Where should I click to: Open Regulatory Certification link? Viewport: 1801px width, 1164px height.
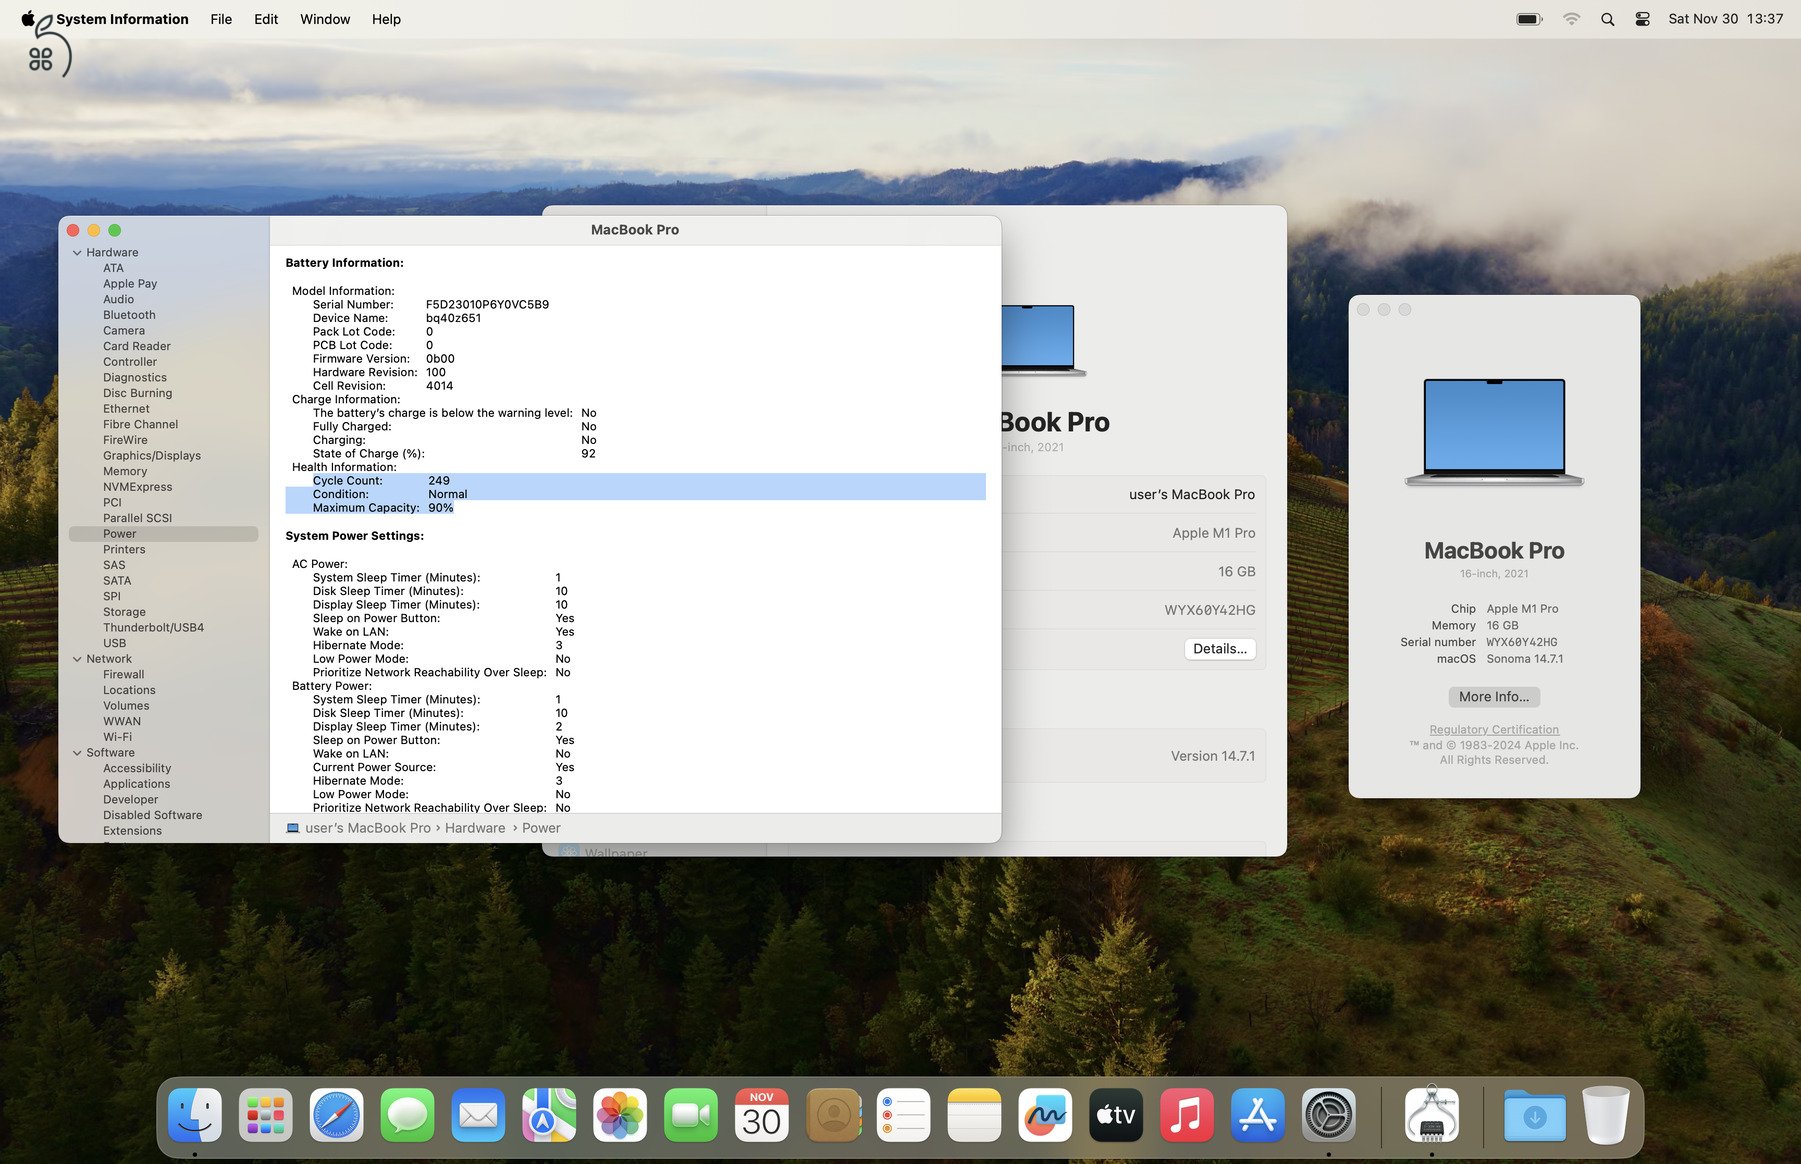tap(1494, 730)
